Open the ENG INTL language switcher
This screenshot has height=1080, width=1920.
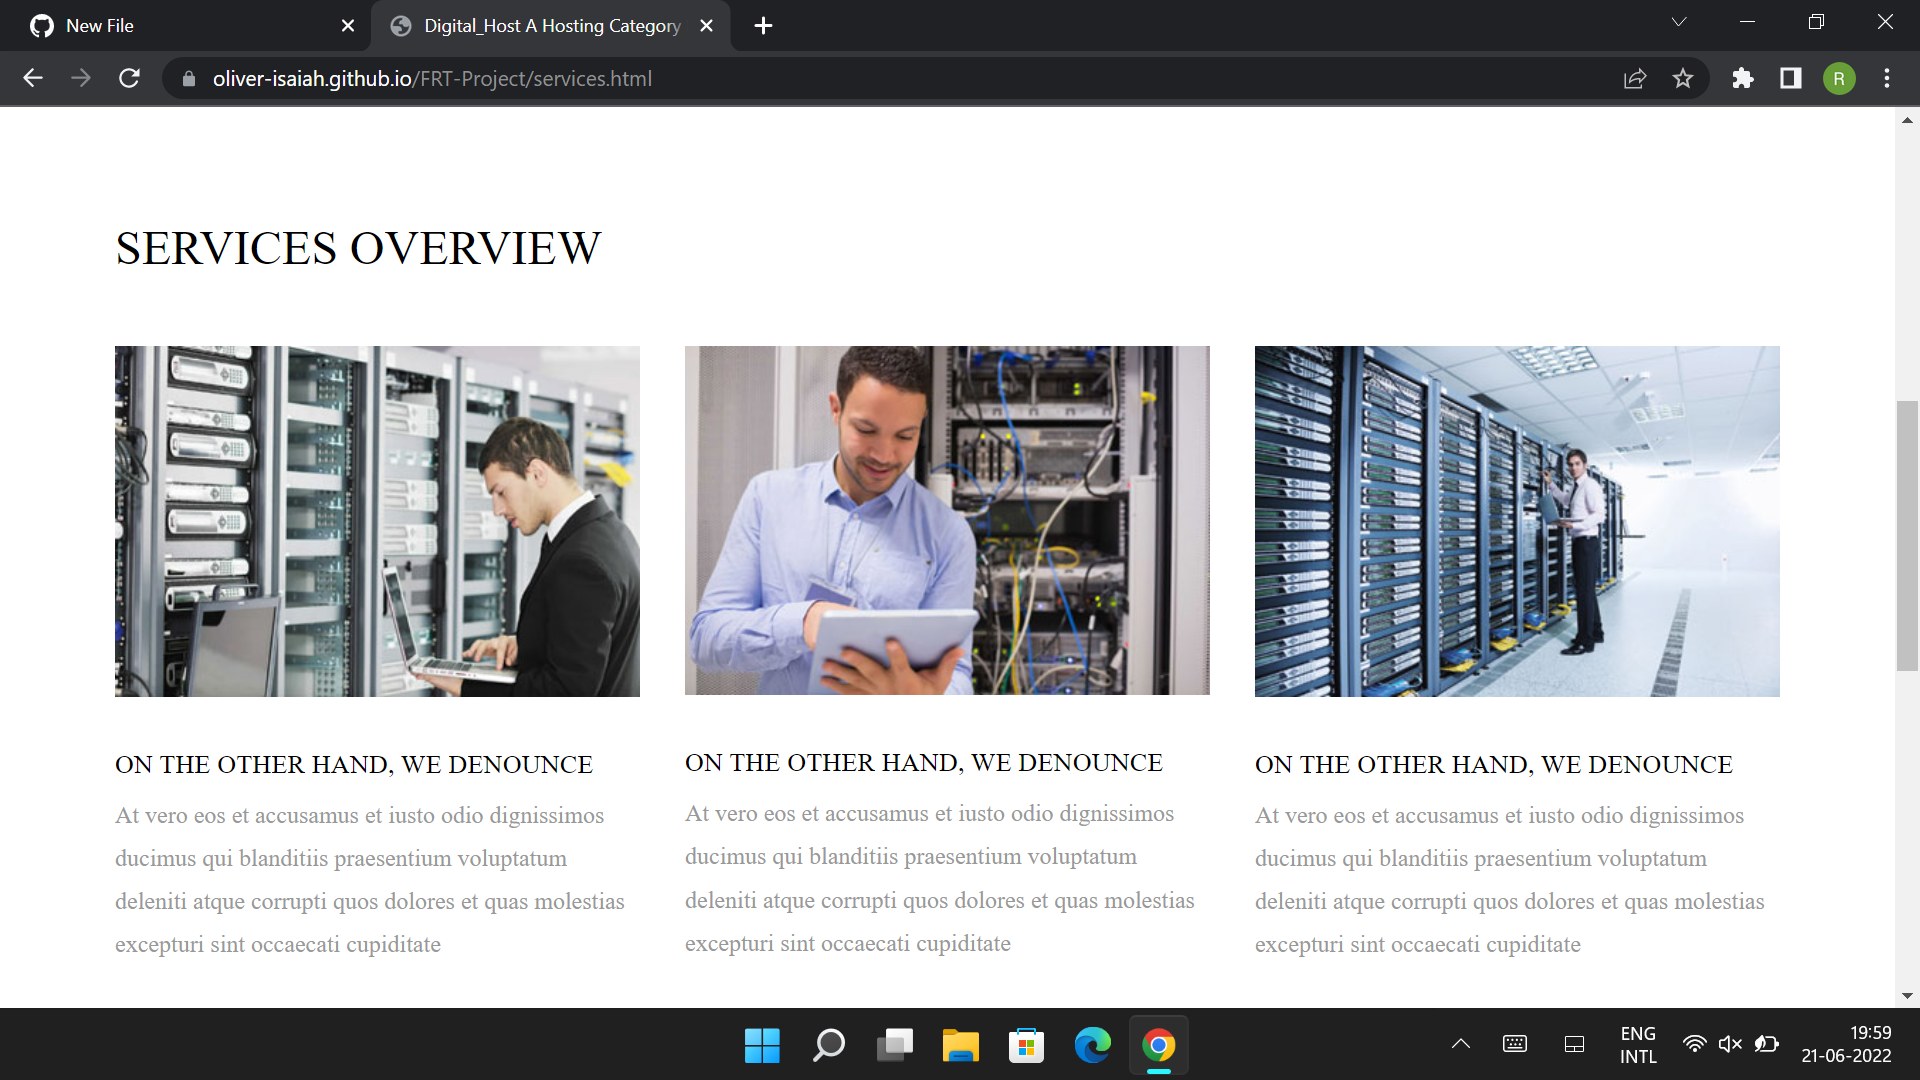point(1638,1045)
